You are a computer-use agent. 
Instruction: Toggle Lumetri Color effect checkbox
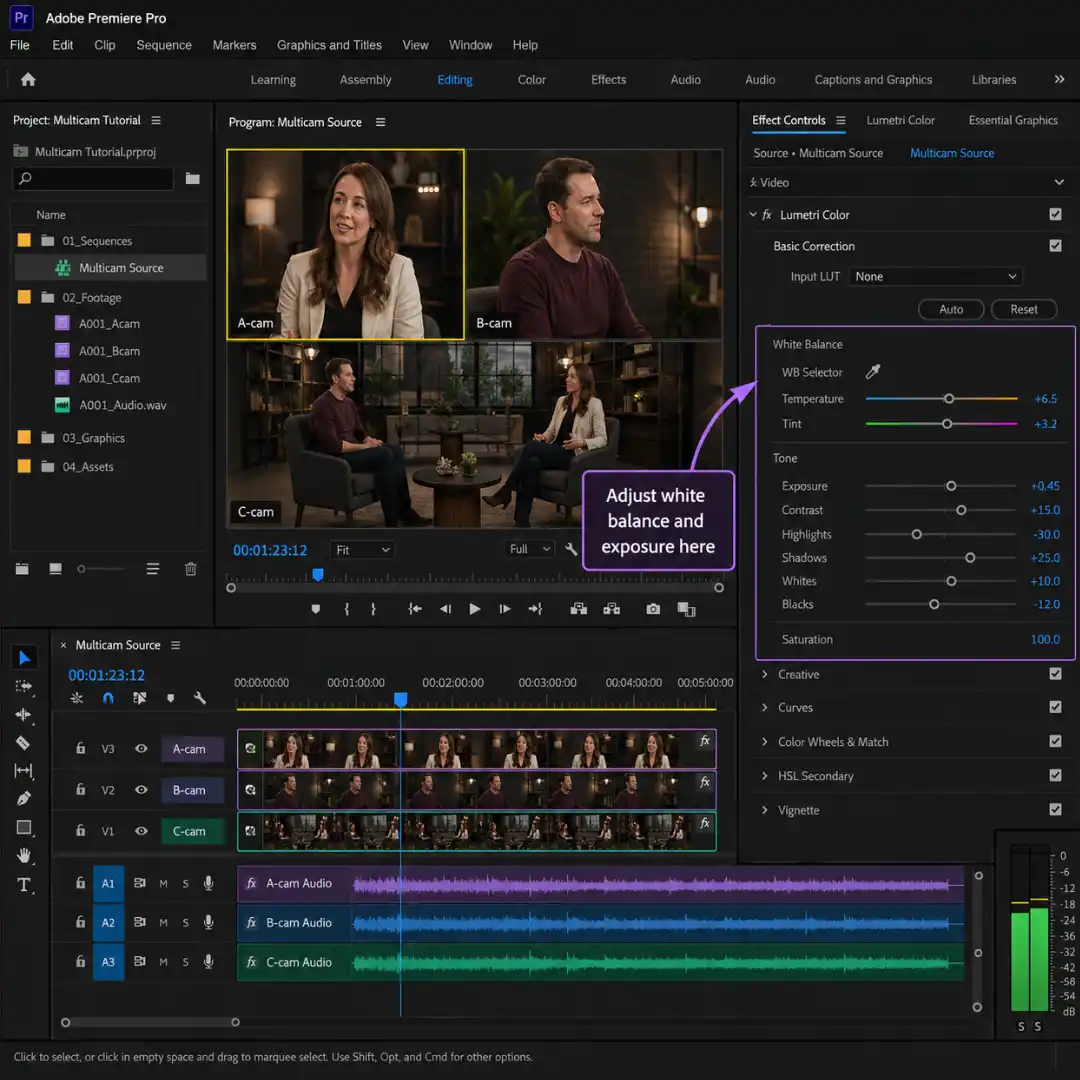(x=1055, y=214)
